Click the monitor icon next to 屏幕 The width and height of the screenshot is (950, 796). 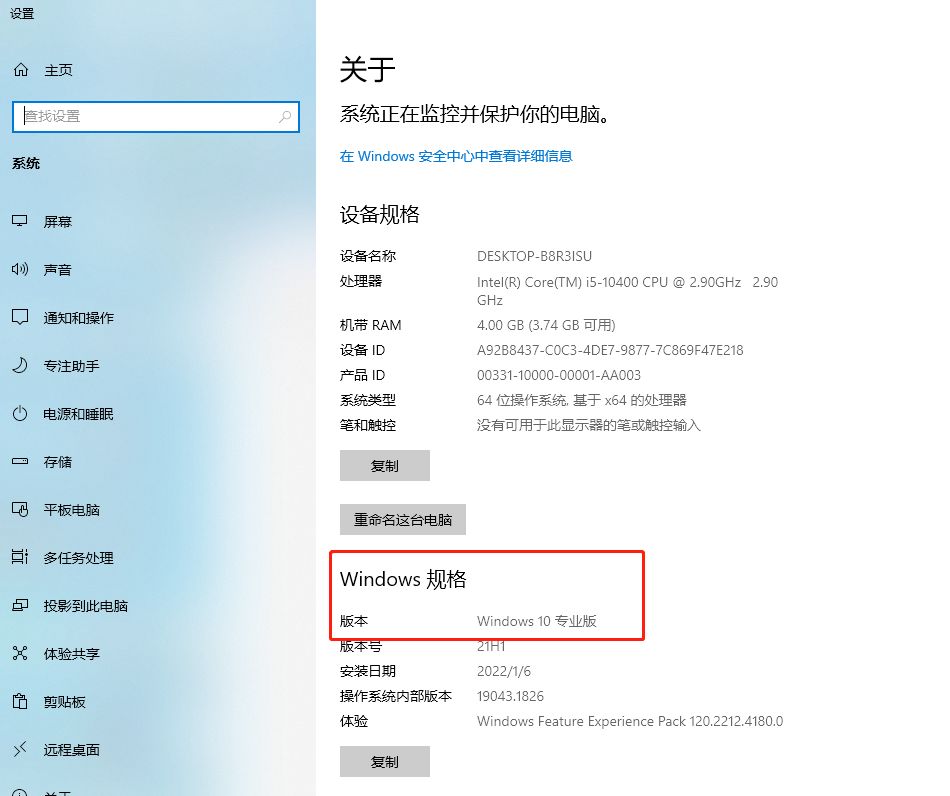pos(20,221)
